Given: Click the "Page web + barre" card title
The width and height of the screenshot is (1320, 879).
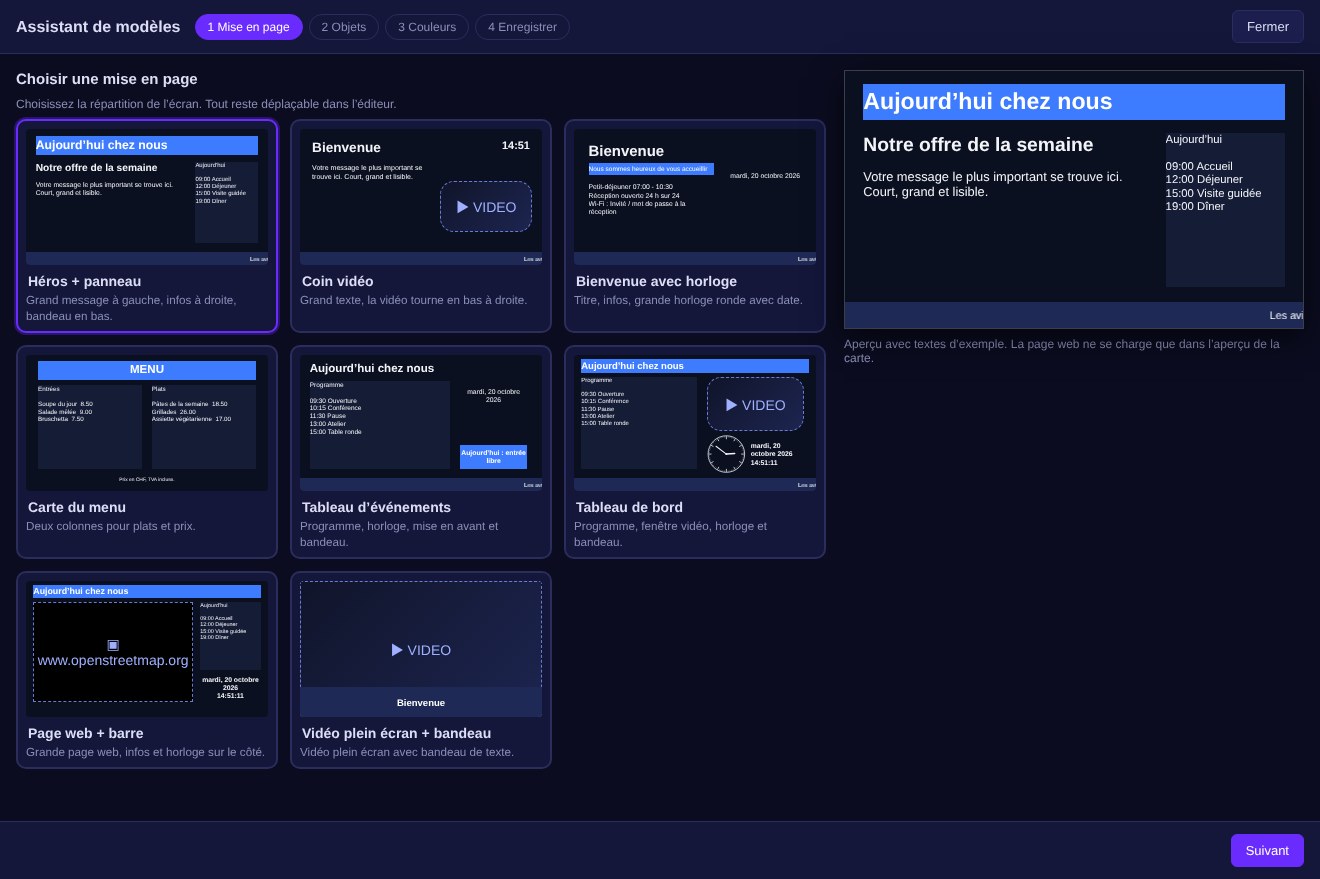Looking at the screenshot, I should tap(86, 733).
